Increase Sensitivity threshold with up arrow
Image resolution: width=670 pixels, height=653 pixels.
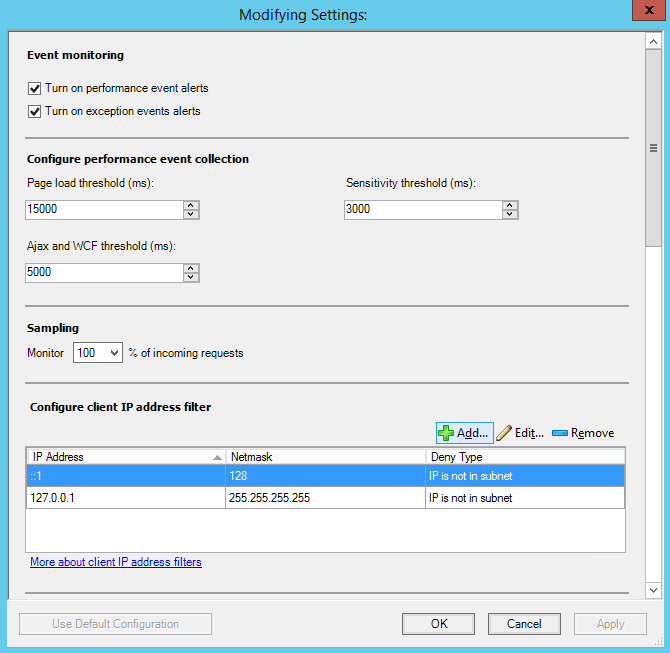[510, 205]
